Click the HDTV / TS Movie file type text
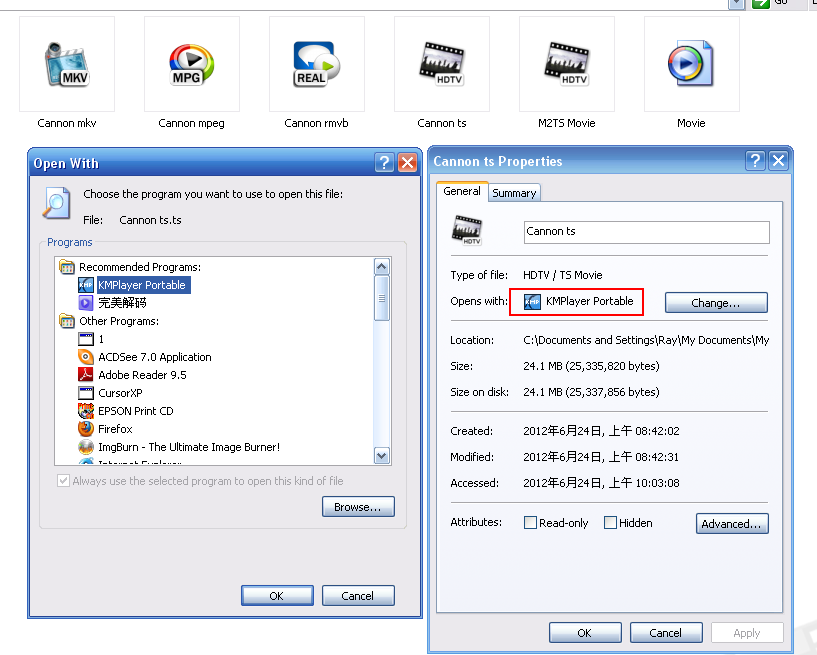Viewport: 817px width, 655px height. coord(563,275)
